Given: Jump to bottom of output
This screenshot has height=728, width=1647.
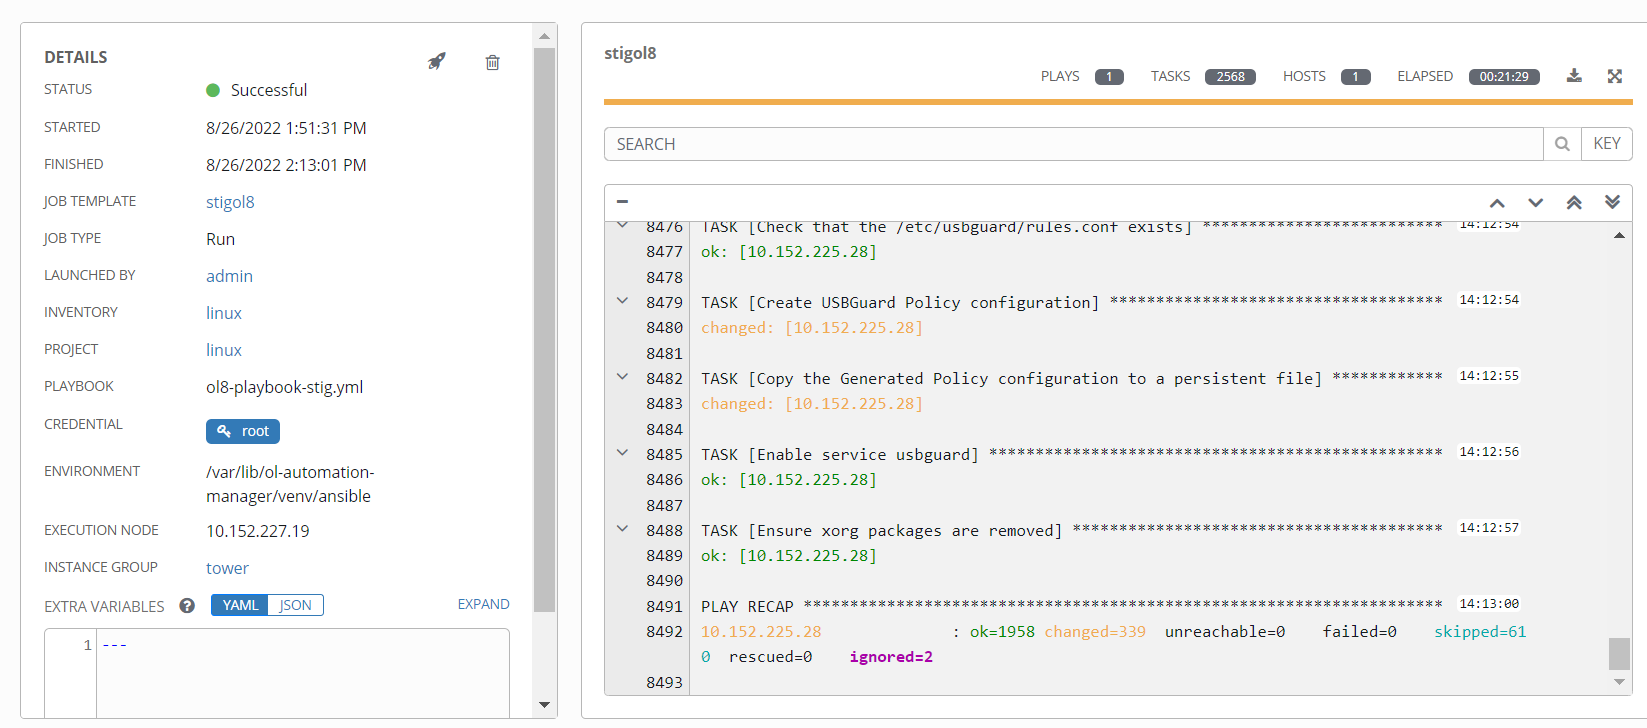Looking at the screenshot, I should [1612, 202].
